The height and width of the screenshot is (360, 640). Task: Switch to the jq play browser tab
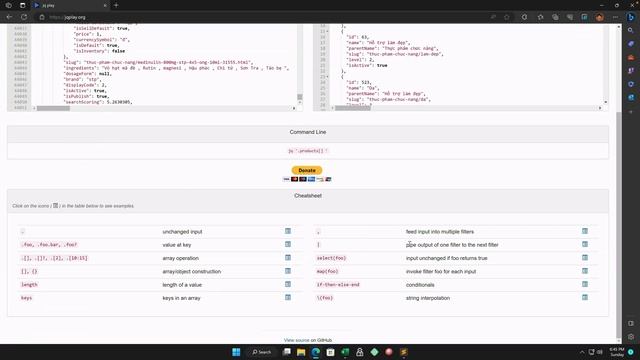click(x=69, y=5)
